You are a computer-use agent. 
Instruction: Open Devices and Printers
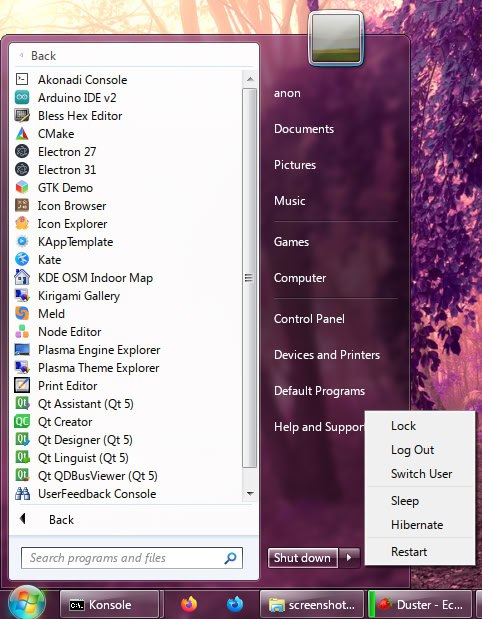coord(327,355)
